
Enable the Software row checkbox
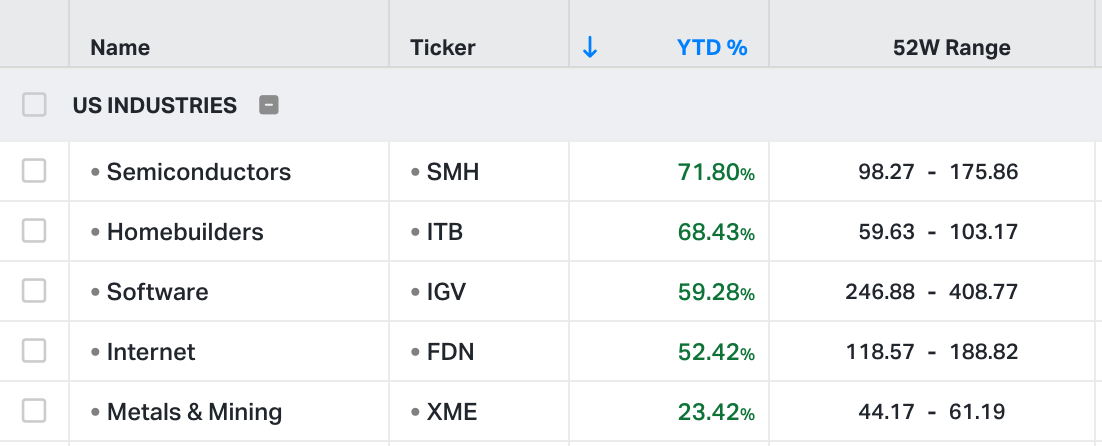(x=34, y=292)
